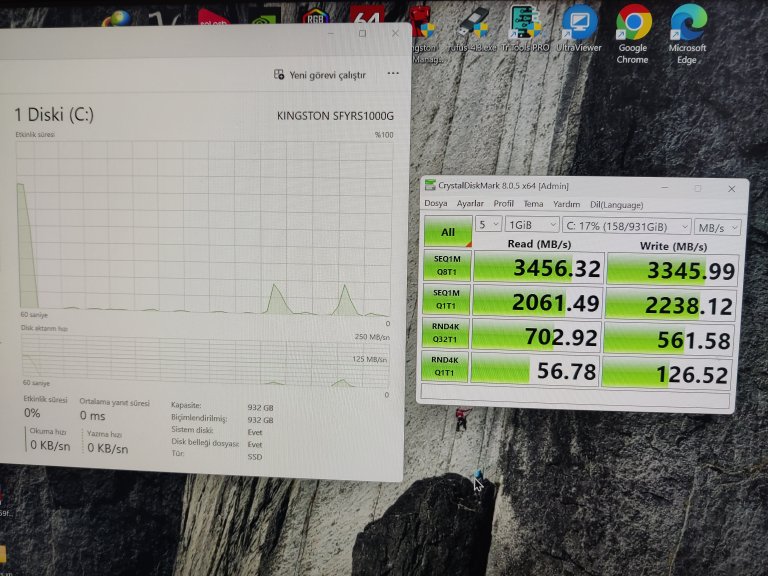This screenshot has width=768, height=576.
Task: Launch UltraViewer from the desktop
Action: click(x=579, y=28)
